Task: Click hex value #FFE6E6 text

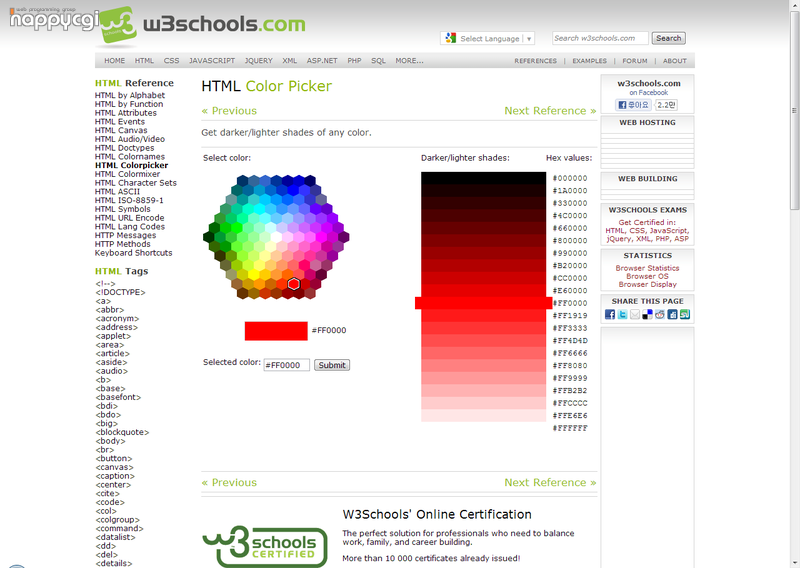Action: coord(570,415)
